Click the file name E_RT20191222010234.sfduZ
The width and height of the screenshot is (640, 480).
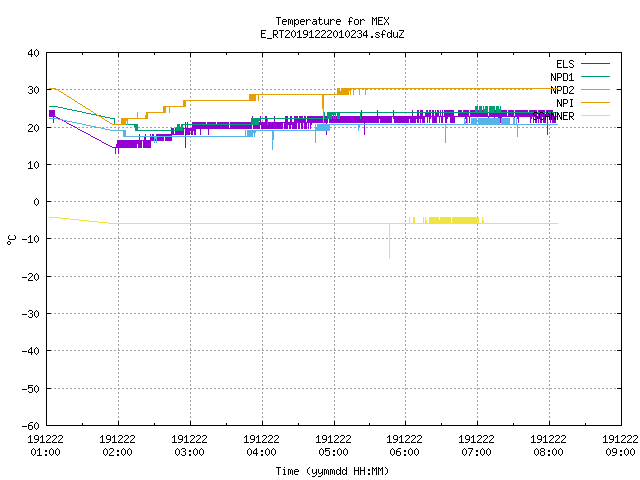click(x=332, y=34)
